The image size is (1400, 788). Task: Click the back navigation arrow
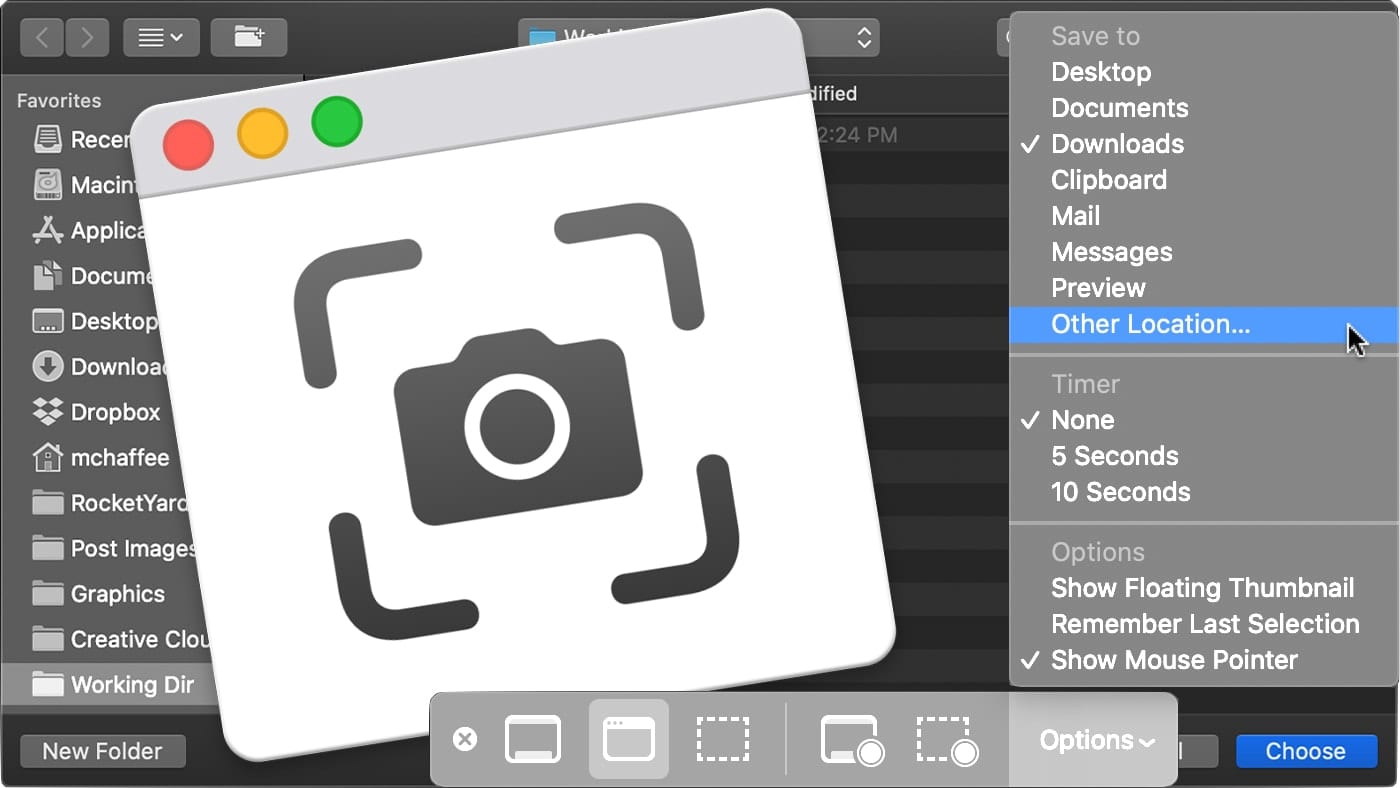coord(42,38)
